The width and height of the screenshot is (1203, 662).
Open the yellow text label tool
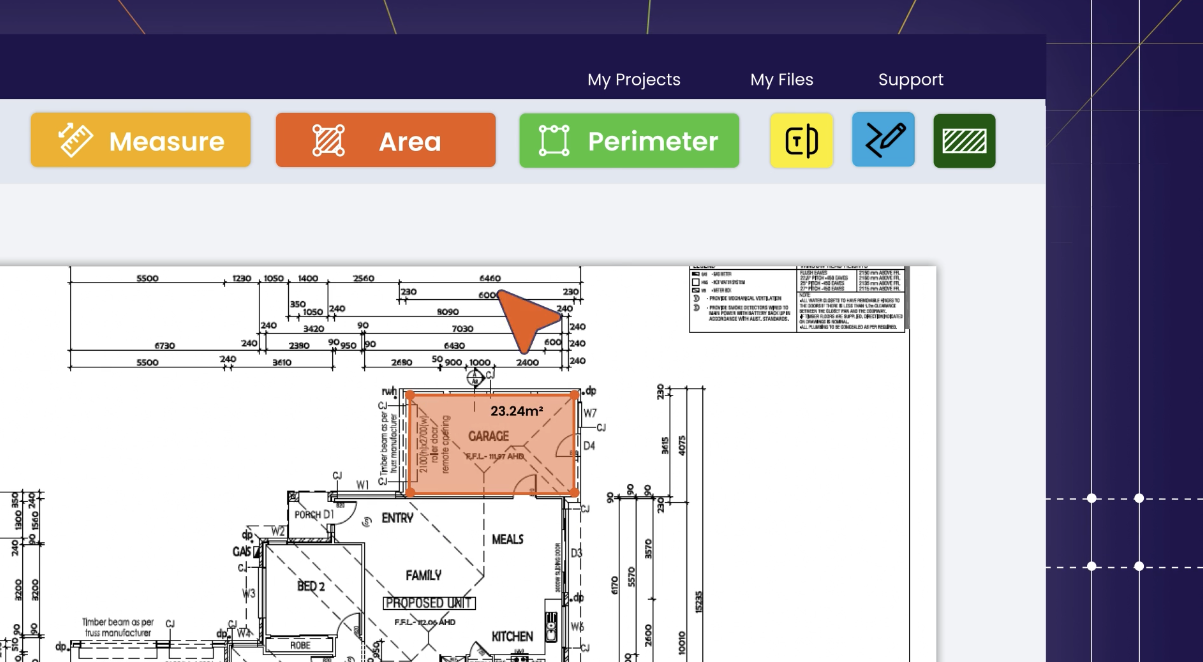click(x=801, y=140)
